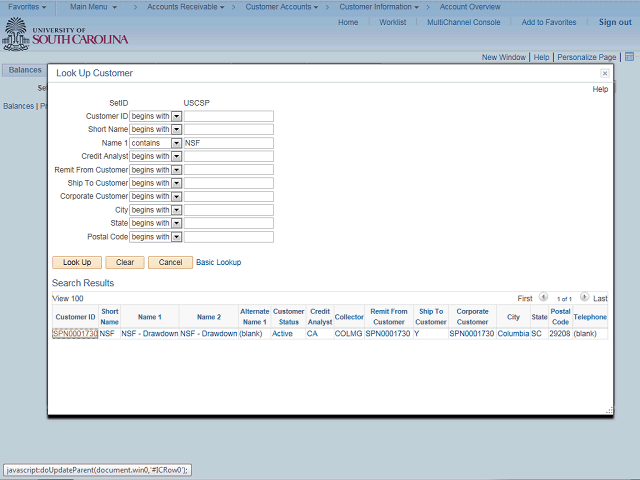This screenshot has width=640, height=480.
Task: Click Add to Favorites
Action: click(x=549, y=22)
